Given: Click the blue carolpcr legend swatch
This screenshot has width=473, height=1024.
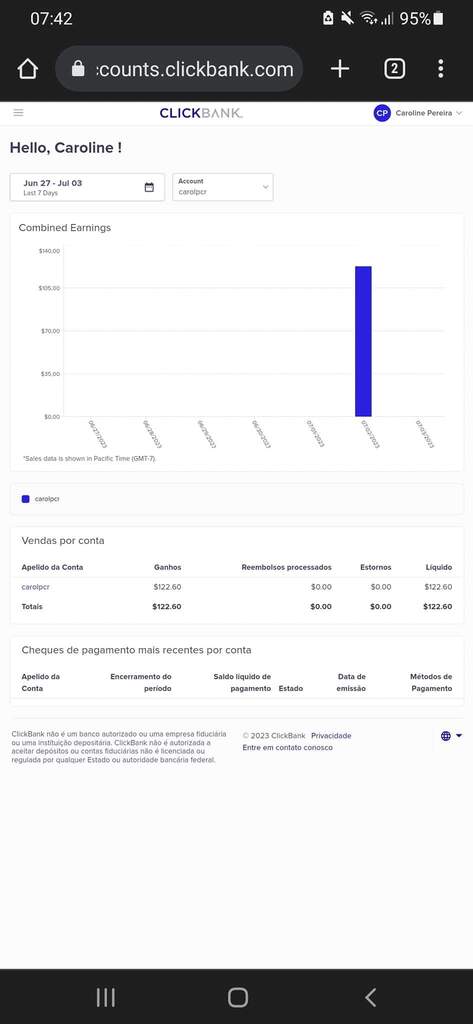Looking at the screenshot, I should (x=25, y=499).
